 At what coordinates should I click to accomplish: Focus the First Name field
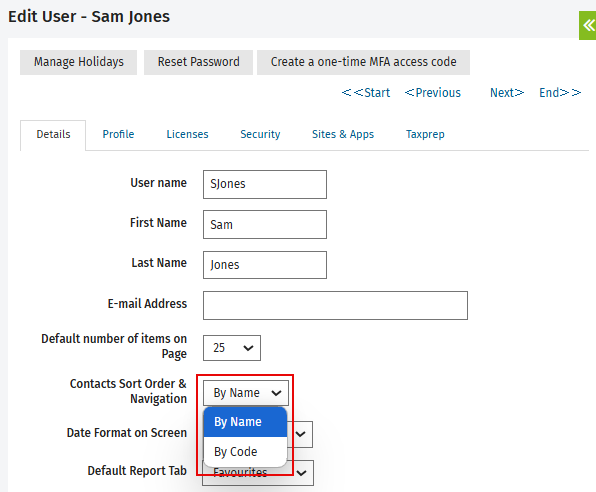tap(265, 224)
